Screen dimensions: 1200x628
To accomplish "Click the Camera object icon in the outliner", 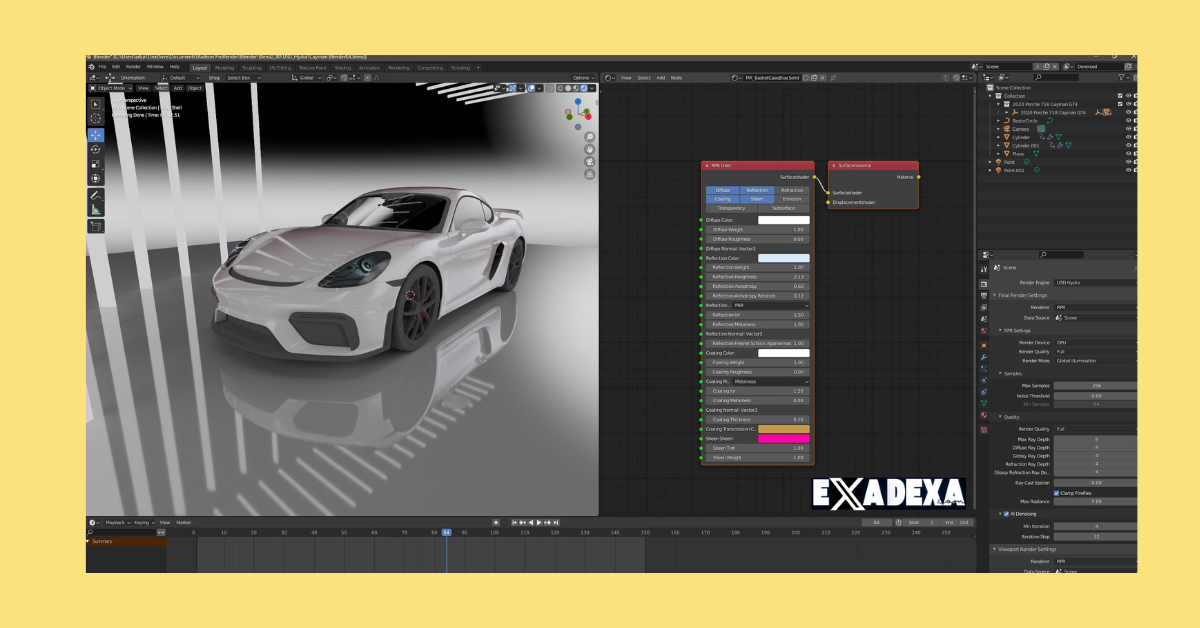I will point(1007,129).
